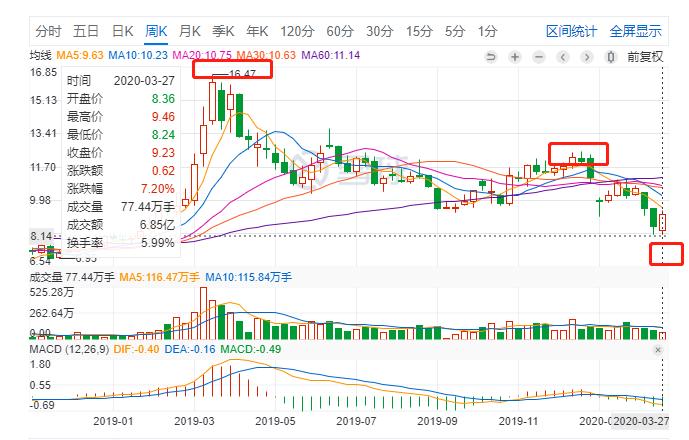689x440 pixels.
Task: Open the 前复权 adjustment dropdown
Action: click(x=645, y=57)
